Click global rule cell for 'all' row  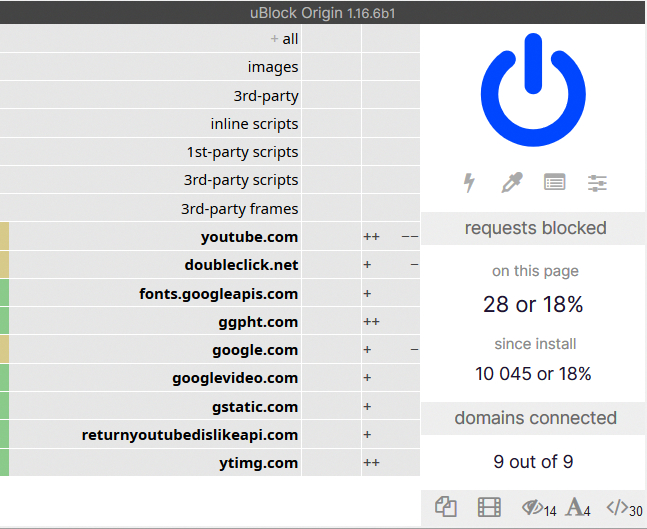click(331, 39)
